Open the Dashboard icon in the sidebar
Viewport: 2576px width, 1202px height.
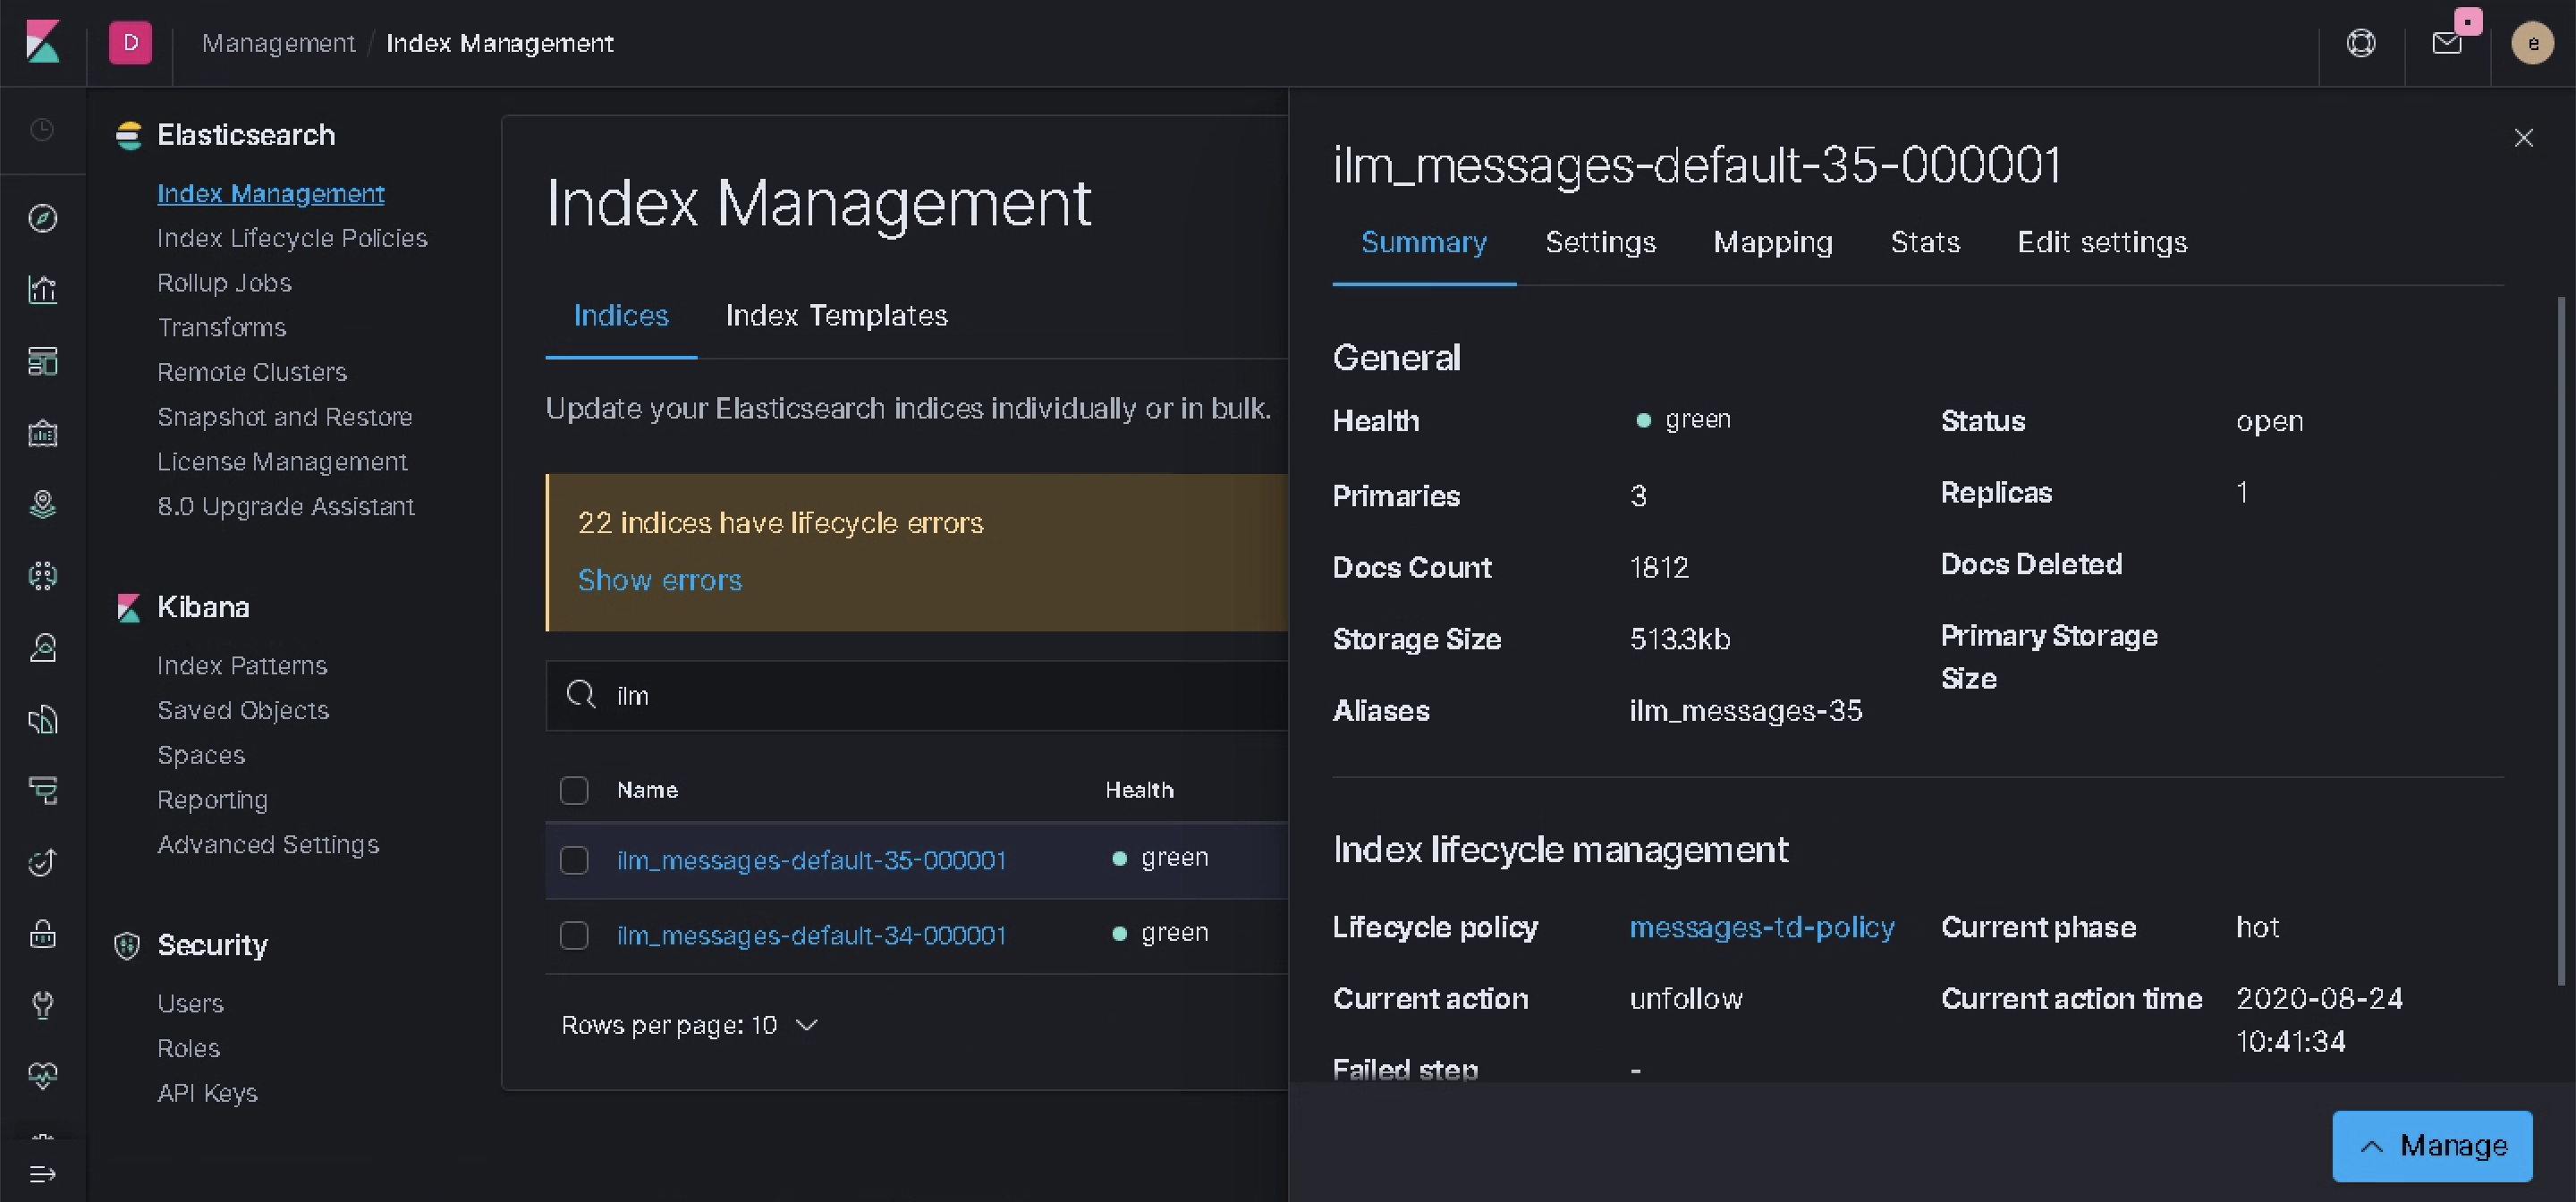pyautogui.click(x=43, y=362)
